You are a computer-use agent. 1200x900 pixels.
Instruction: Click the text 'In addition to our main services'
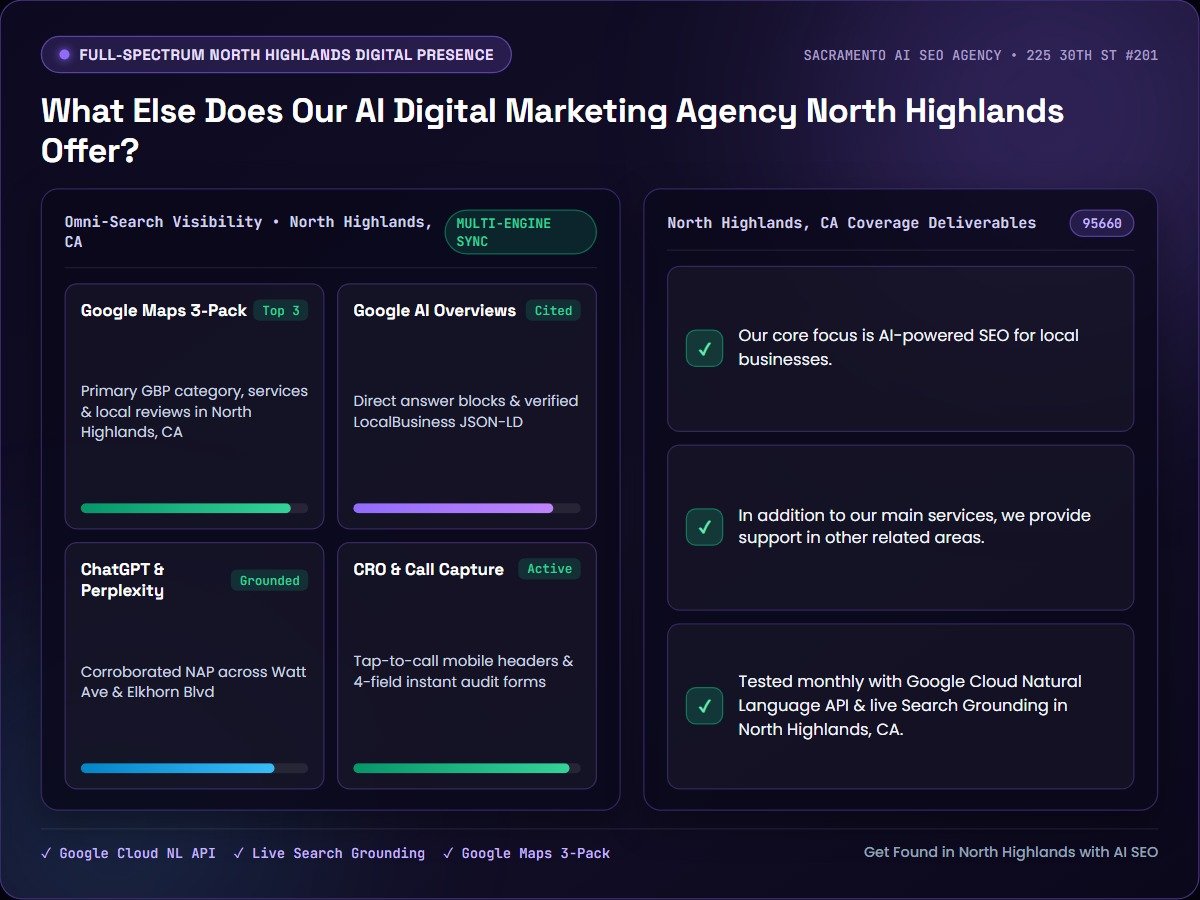pos(914,527)
